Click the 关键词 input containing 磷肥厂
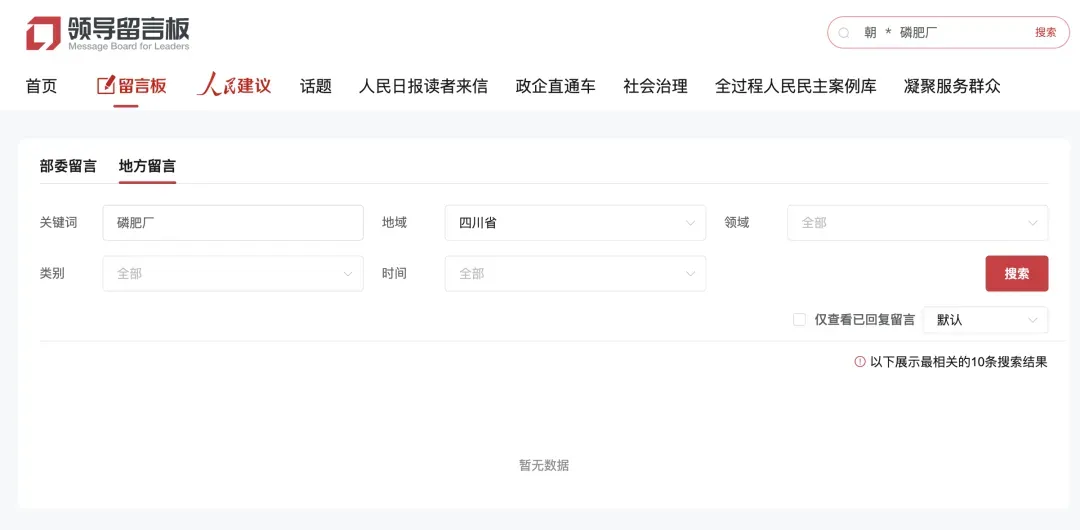 click(233, 223)
